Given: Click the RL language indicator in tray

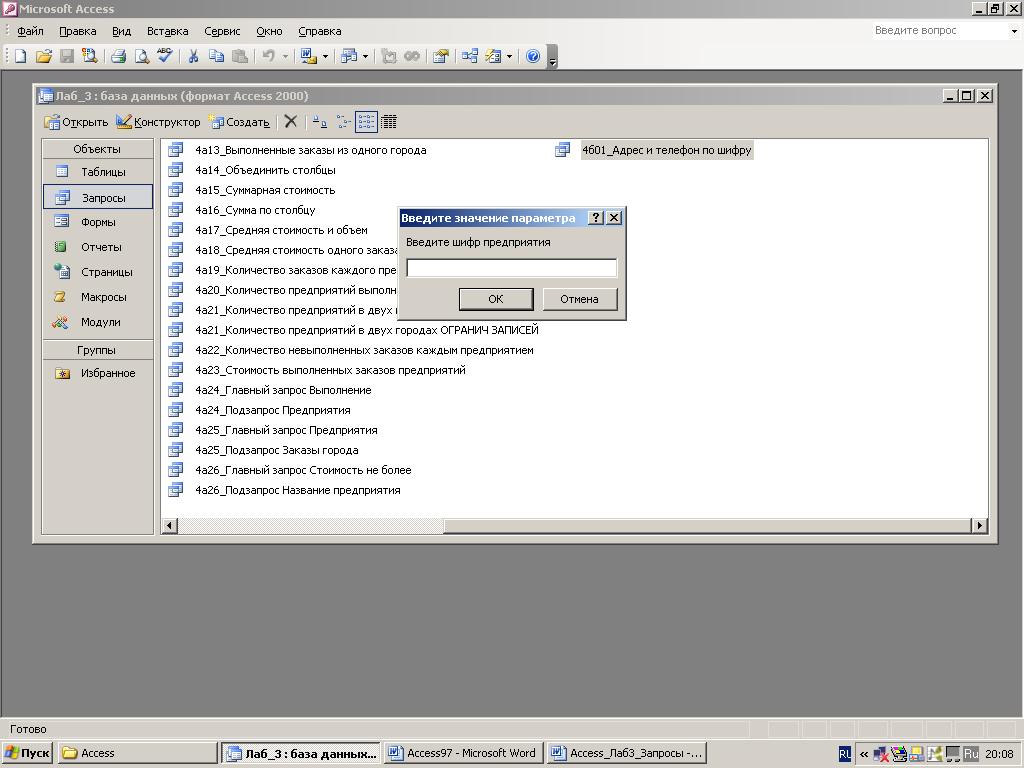Looking at the screenshot, I should (x=844, y=754).
